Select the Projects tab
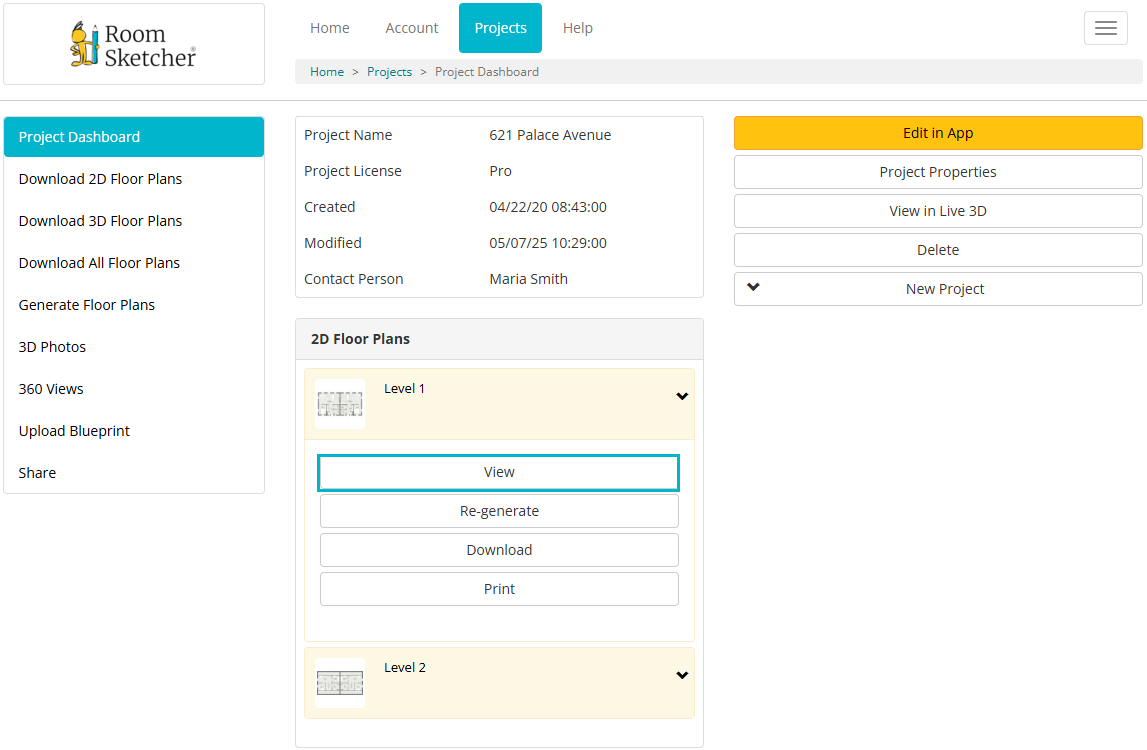 click(x=500, y=28)
